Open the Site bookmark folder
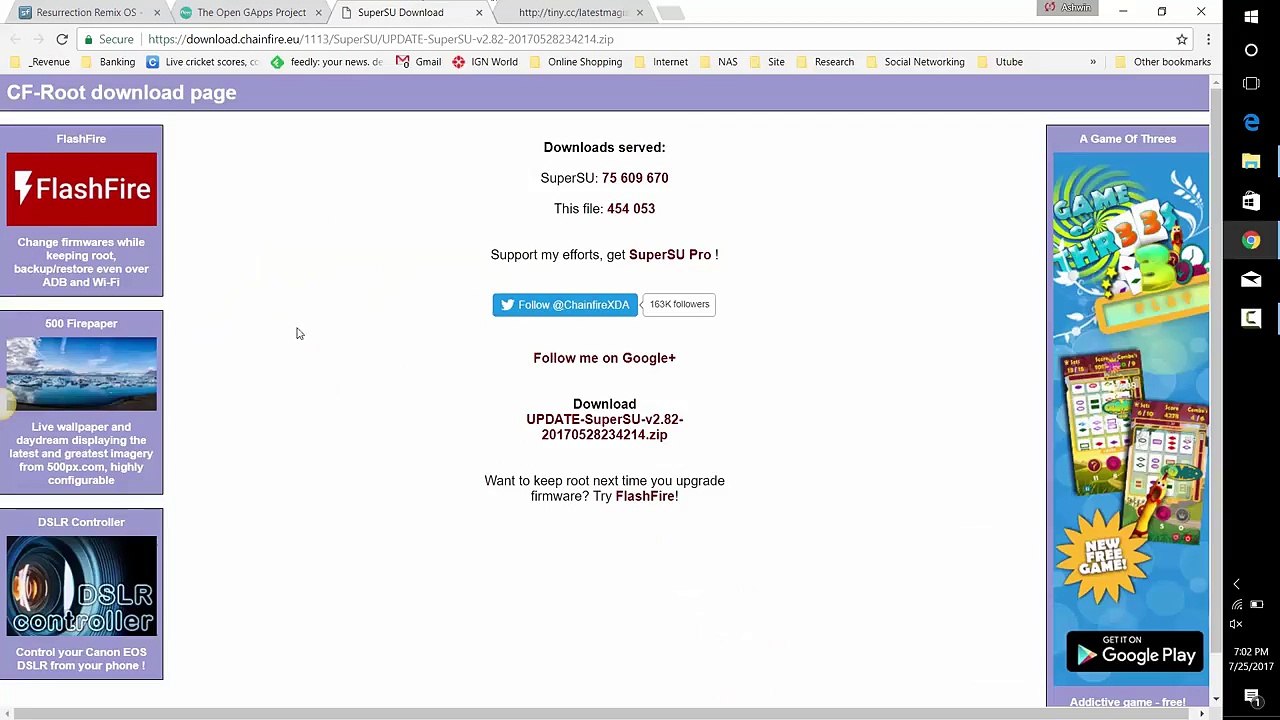Viewport: 1280px width, 720px height. (767, 62)
